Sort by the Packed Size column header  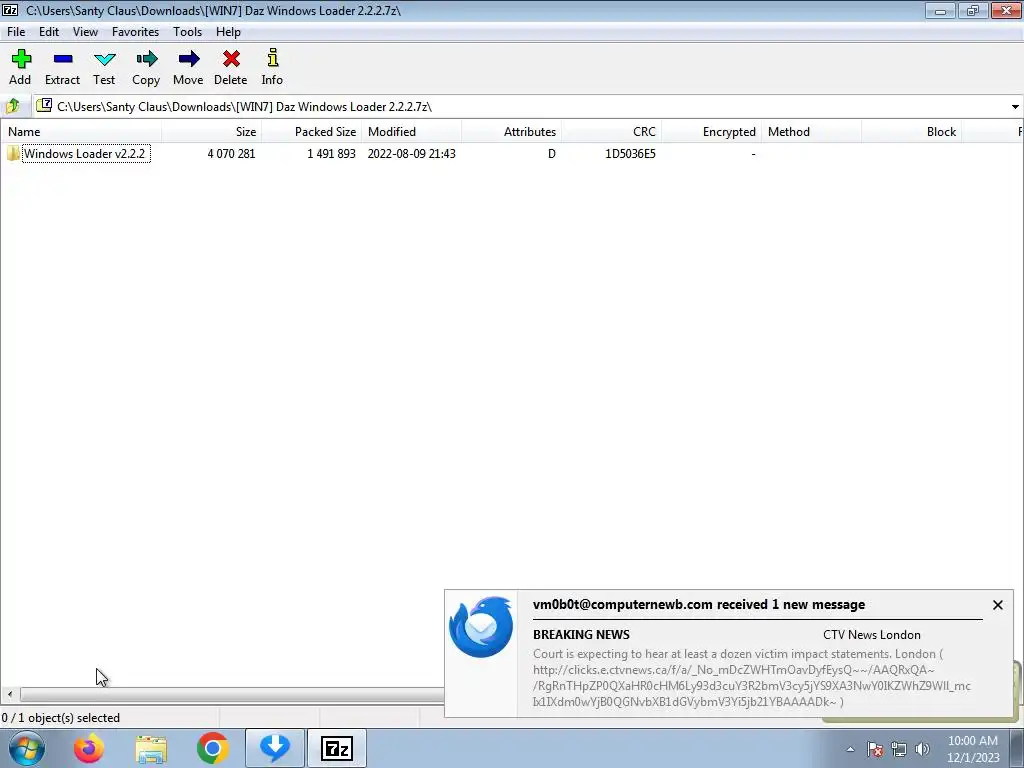point(312,131)
